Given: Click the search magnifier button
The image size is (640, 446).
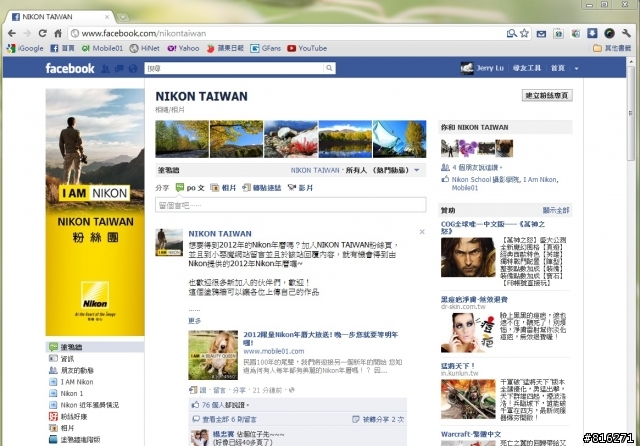Looking at the screenshot, I should point(329,68).
